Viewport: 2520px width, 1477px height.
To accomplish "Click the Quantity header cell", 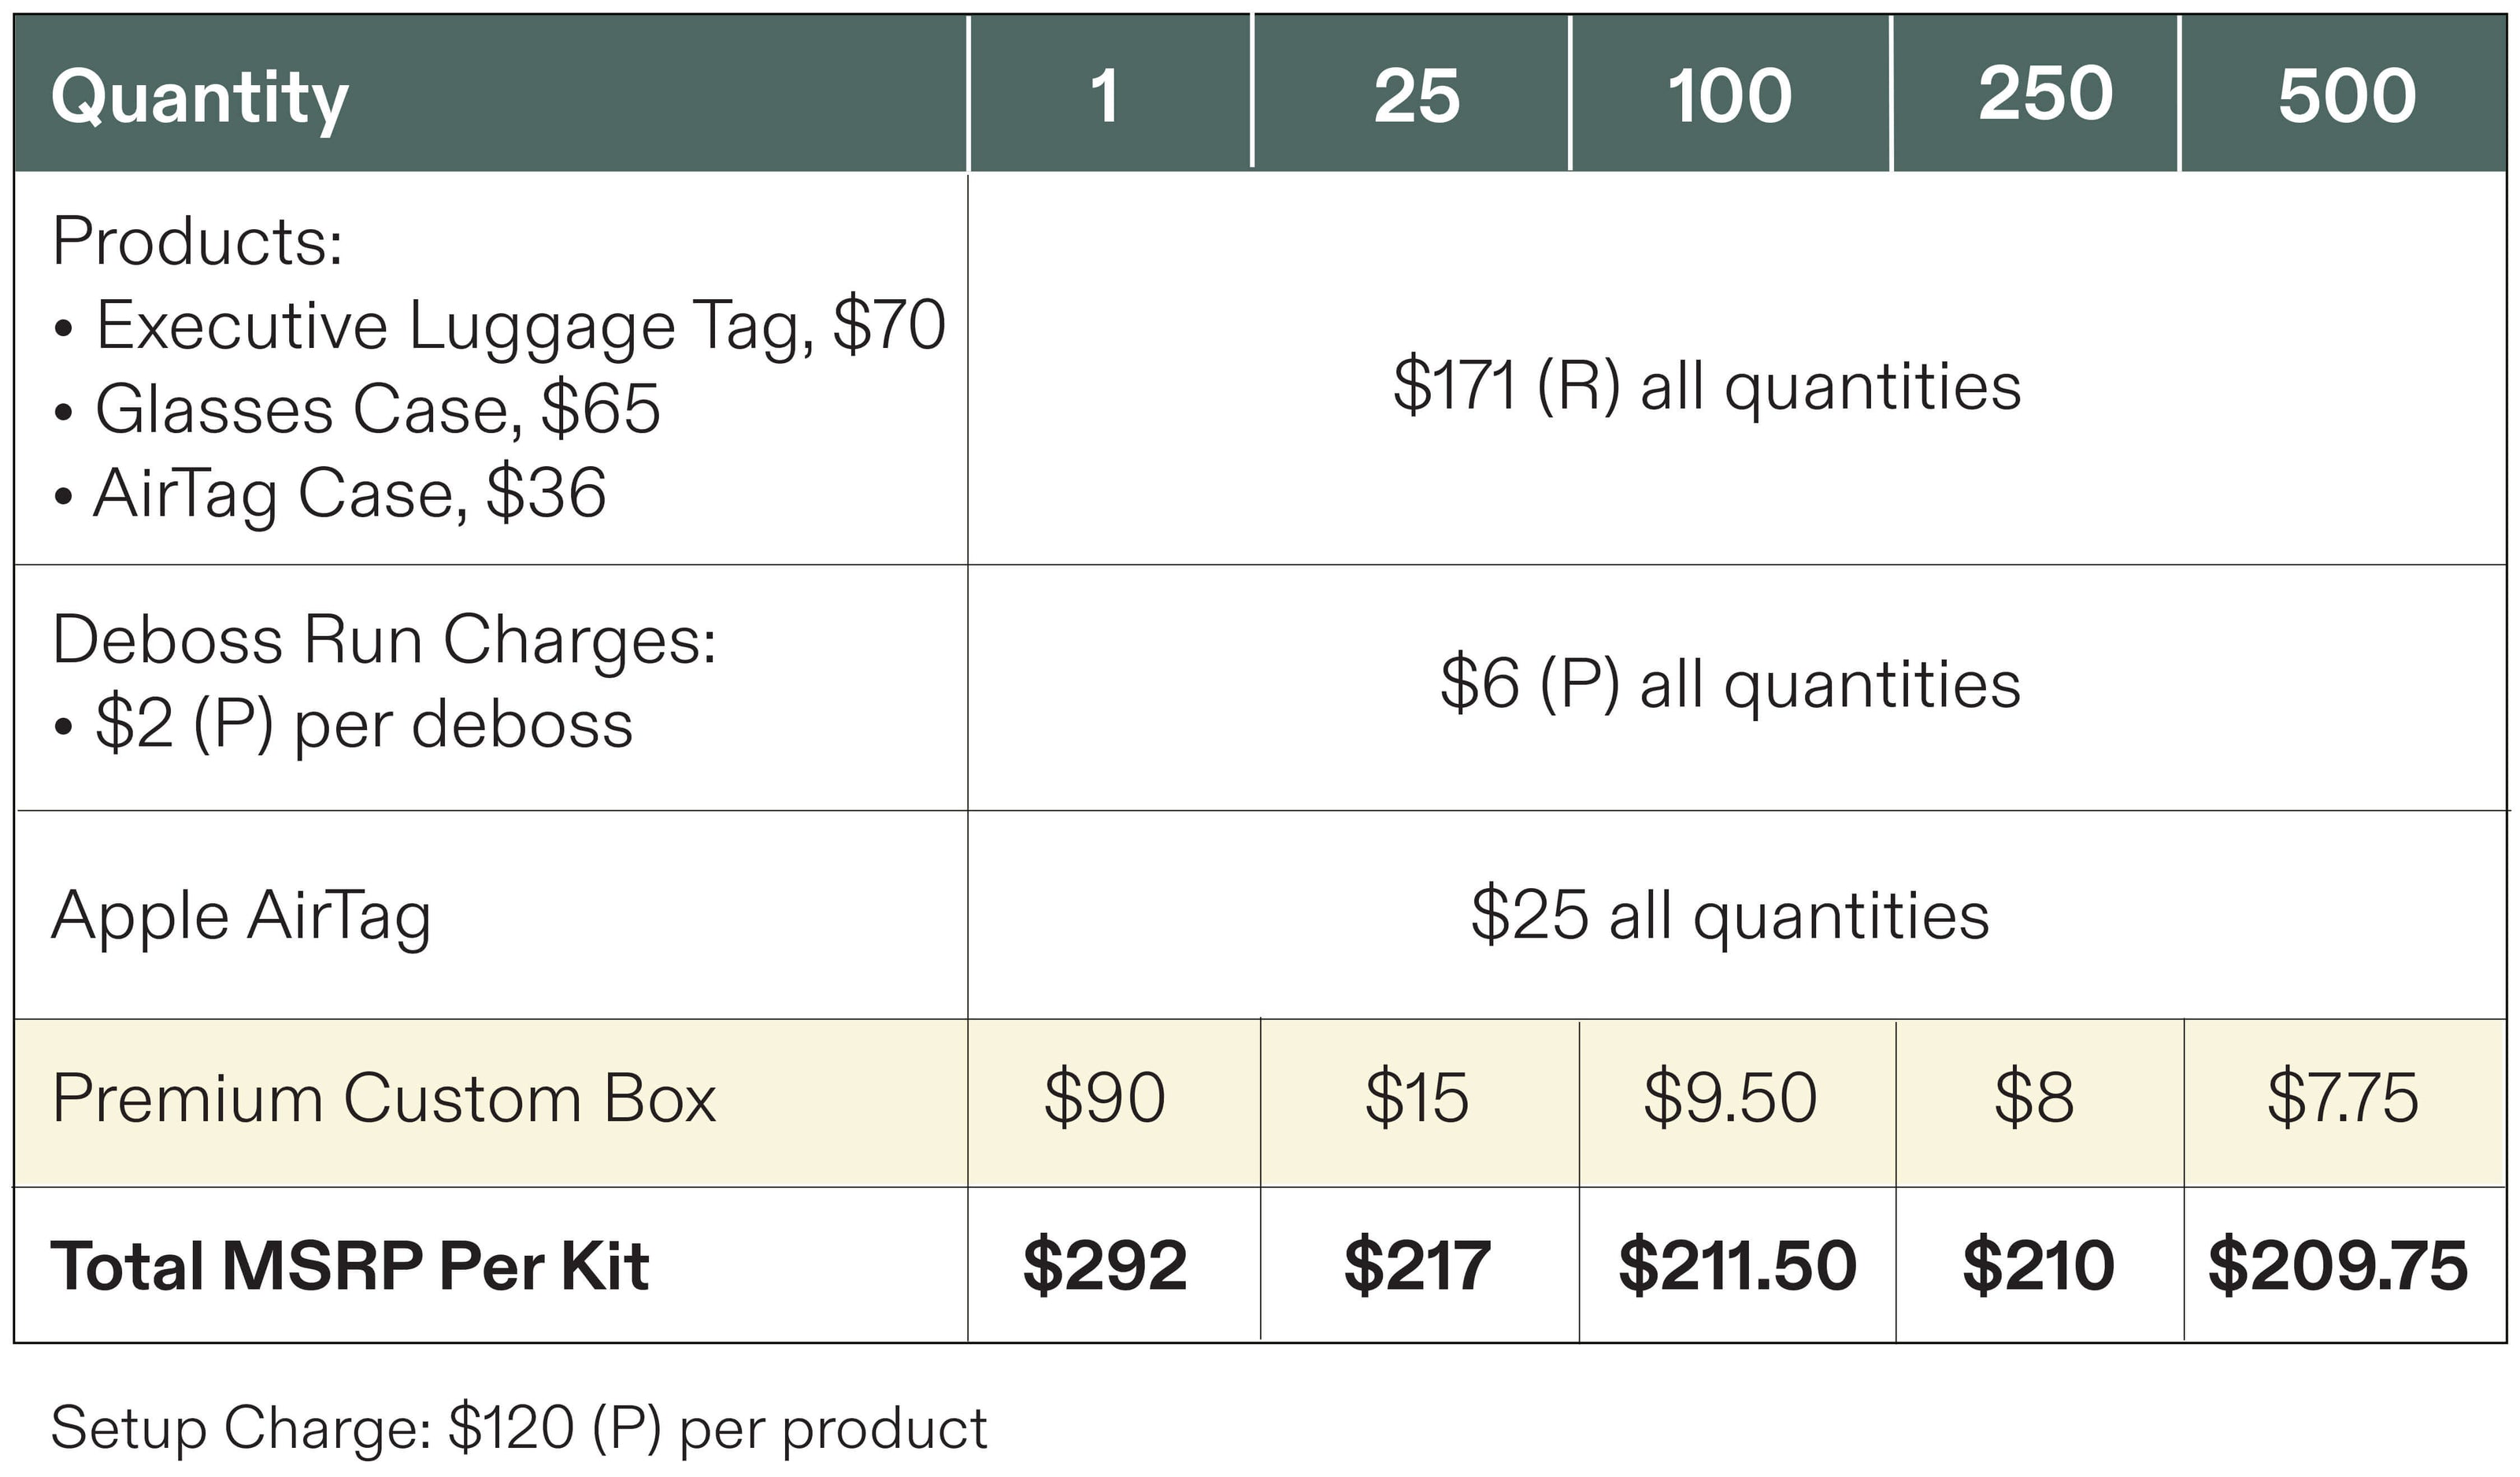I will click(x=490, y=94).
